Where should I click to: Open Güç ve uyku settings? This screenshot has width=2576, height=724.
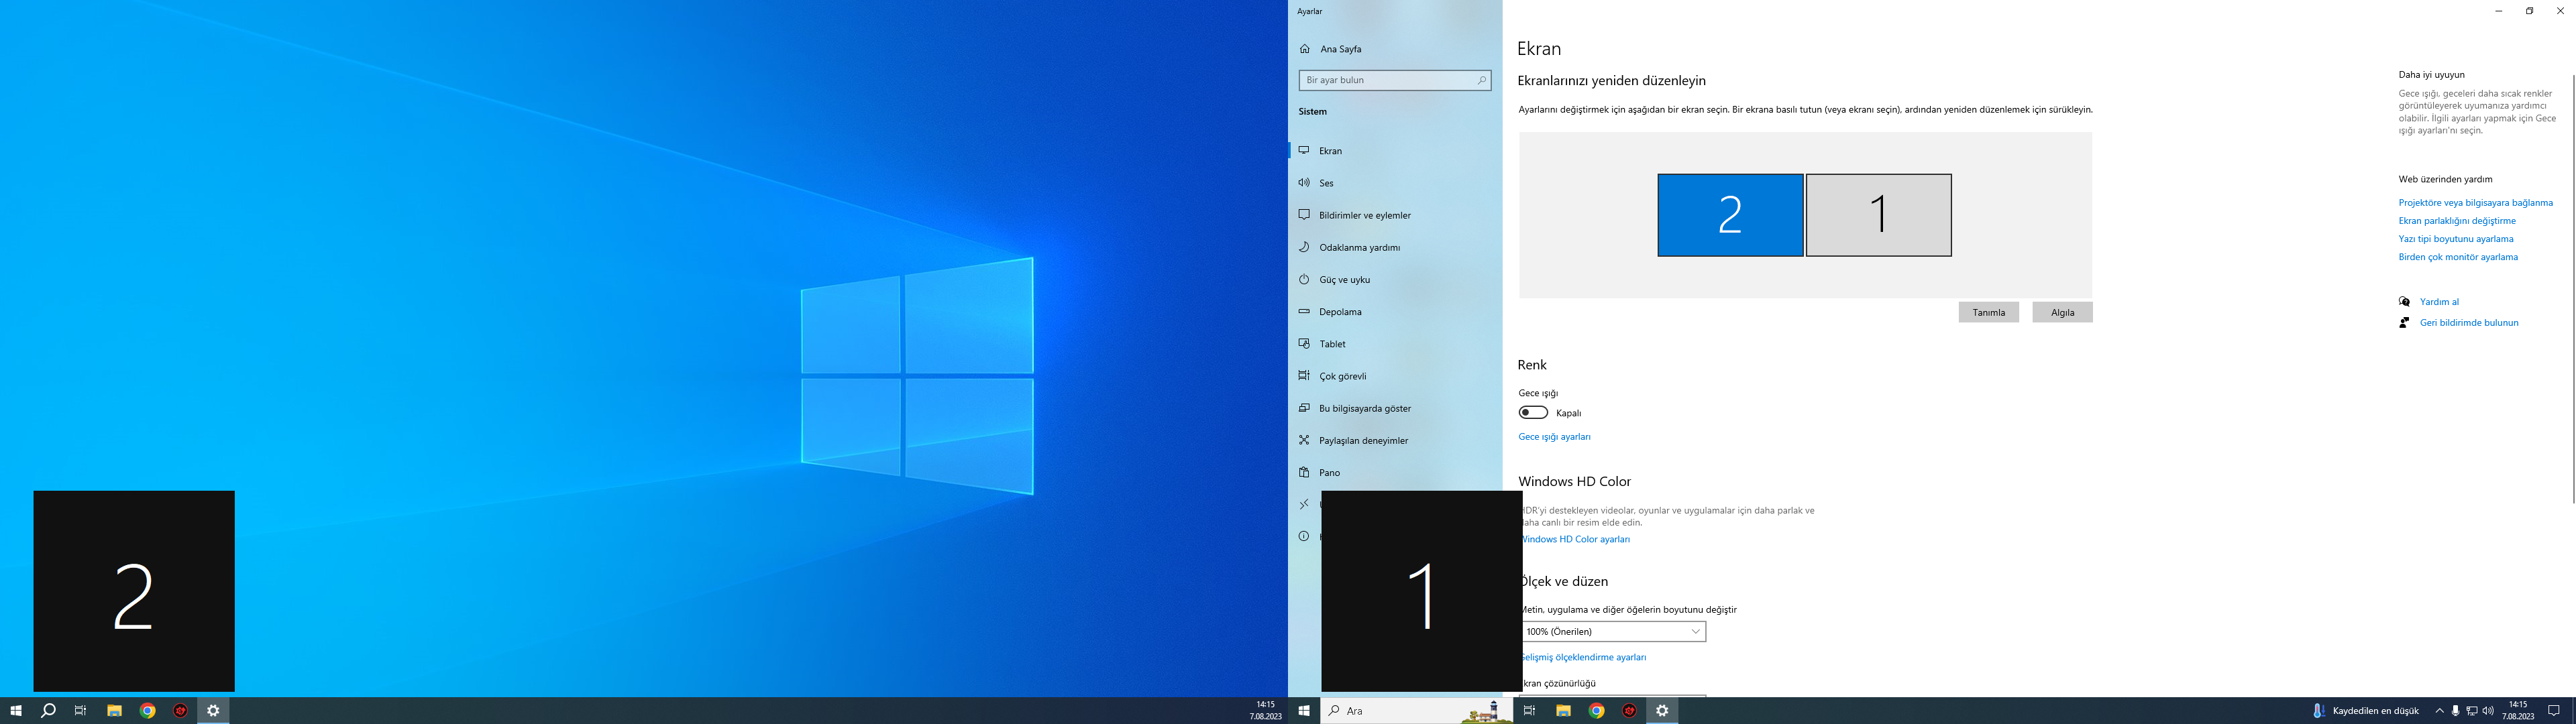click(x=1394, y=280)
